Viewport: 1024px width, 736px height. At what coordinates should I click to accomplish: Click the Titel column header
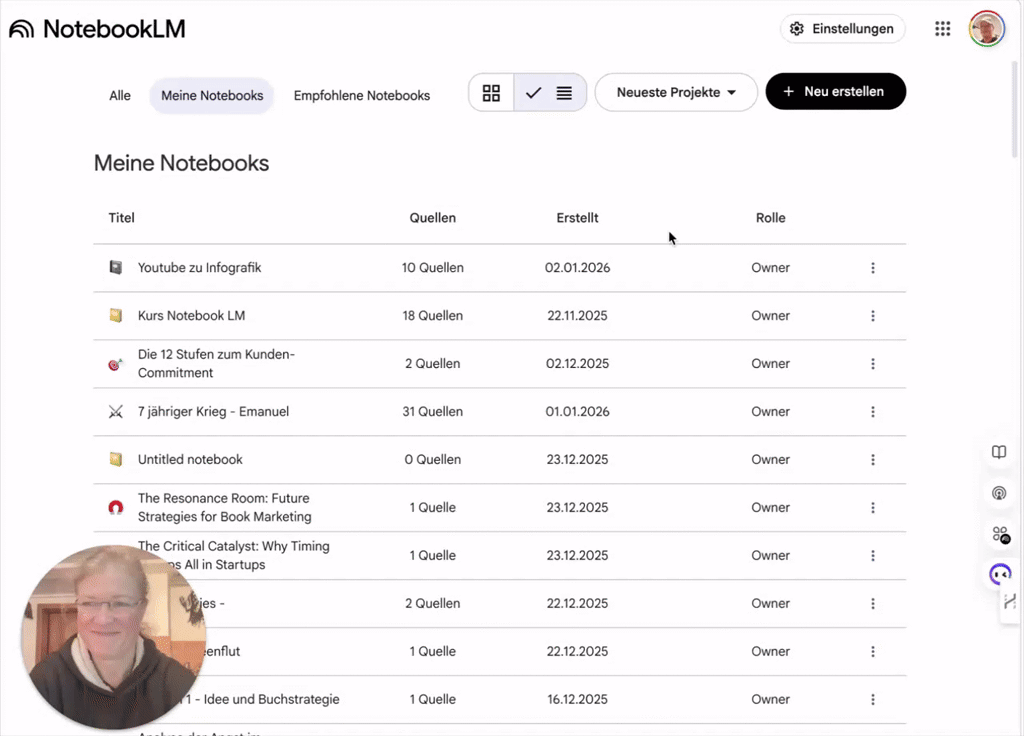[121, 217]
